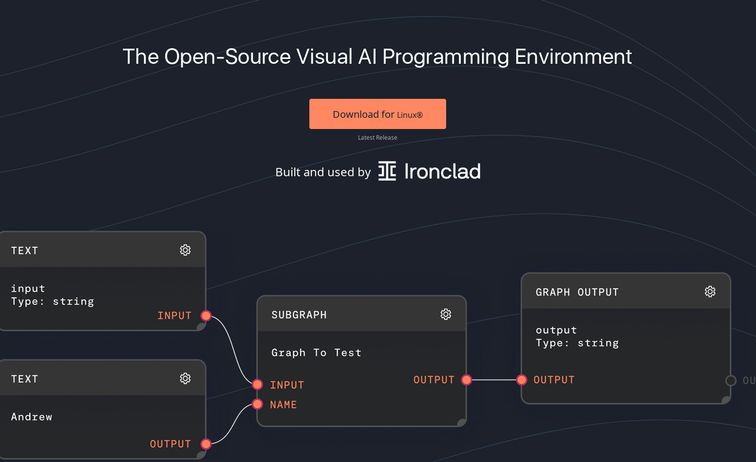Click the Ironclad wordmark text
756x462 pixels.
[442, 172]
